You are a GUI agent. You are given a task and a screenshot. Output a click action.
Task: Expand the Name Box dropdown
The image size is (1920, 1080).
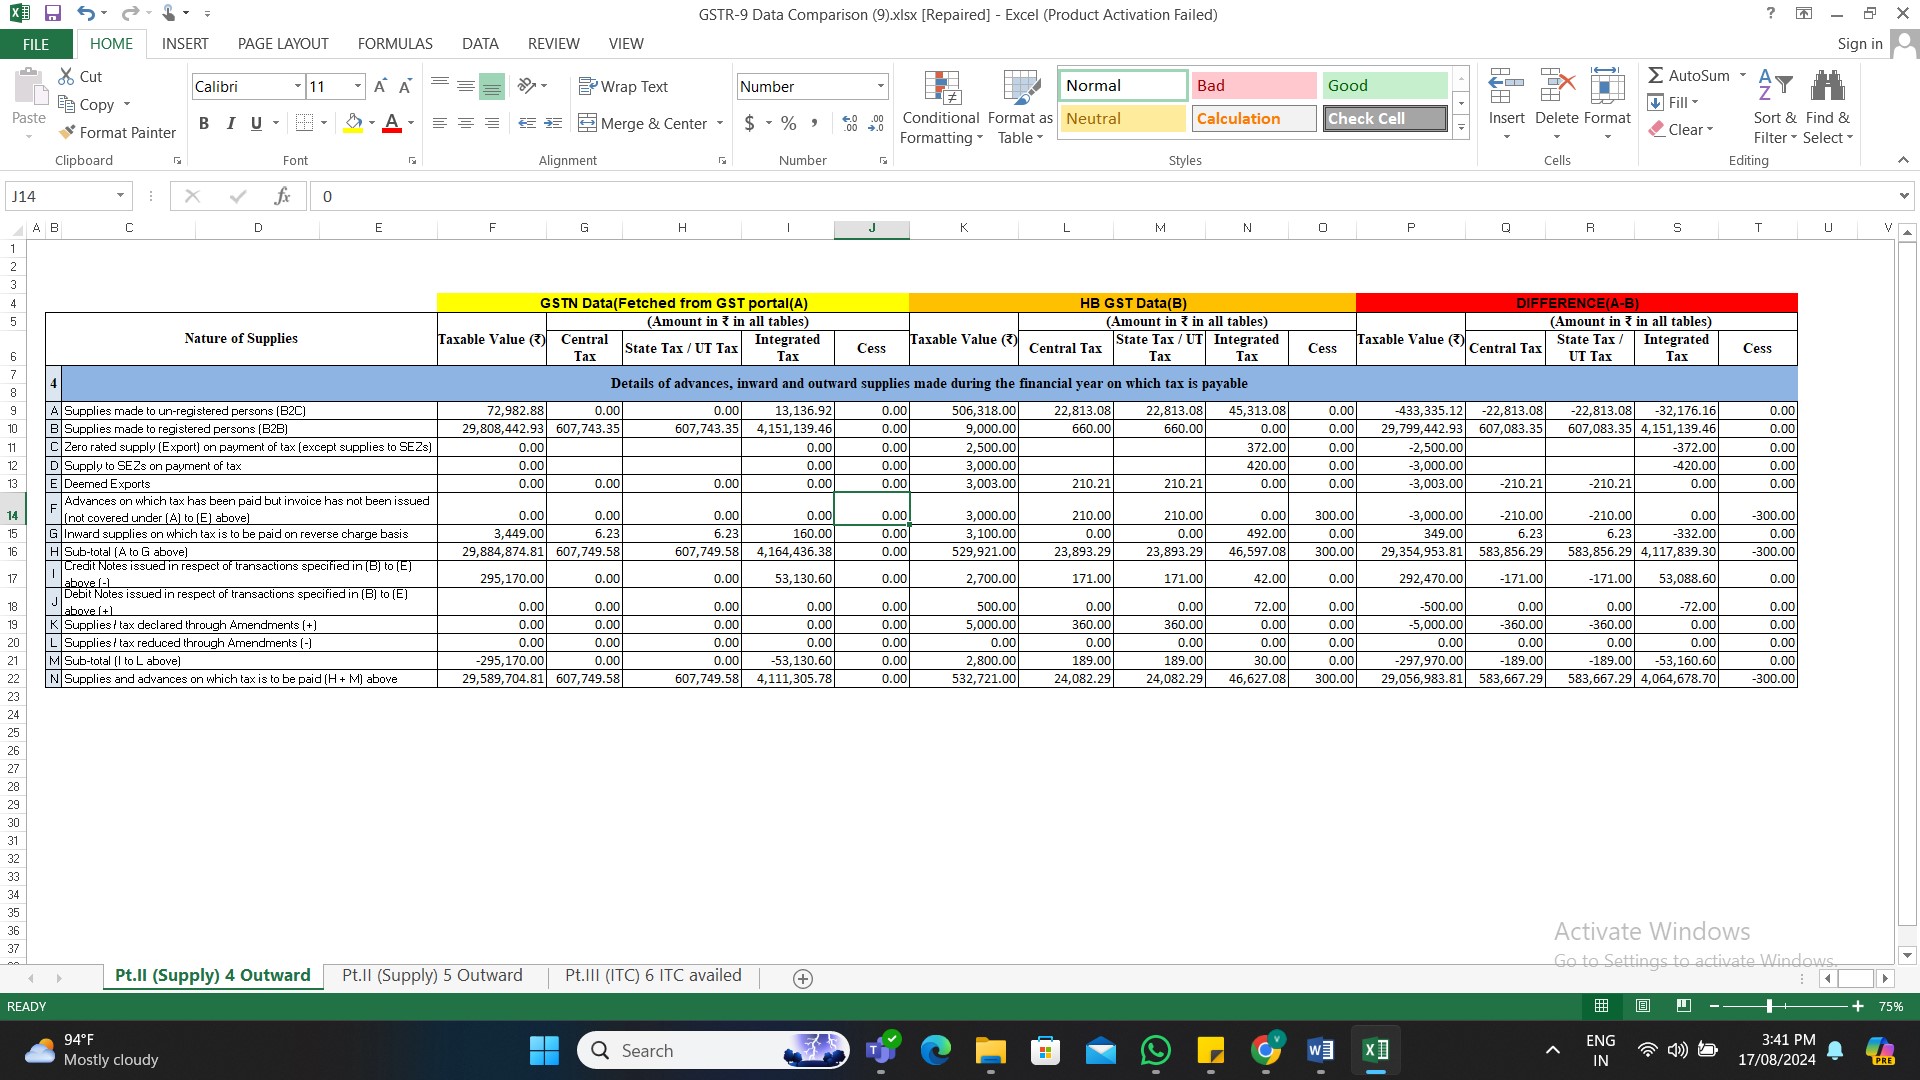pos(120,196)
